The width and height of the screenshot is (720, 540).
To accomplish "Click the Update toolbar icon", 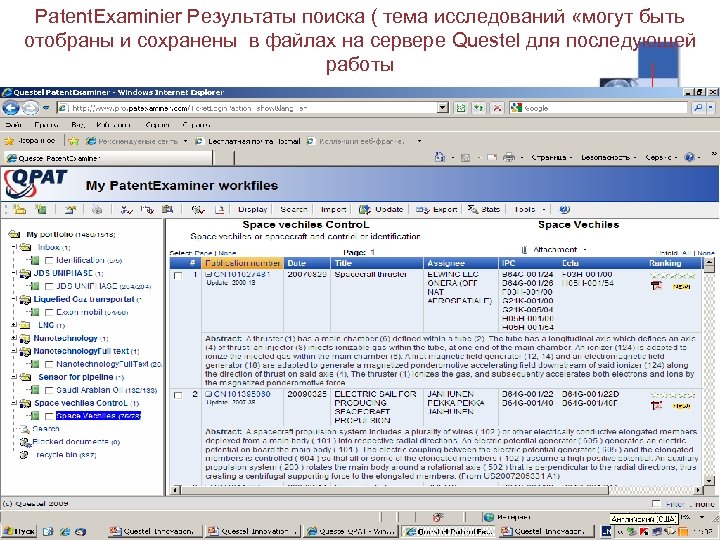I will coord(365,209).
